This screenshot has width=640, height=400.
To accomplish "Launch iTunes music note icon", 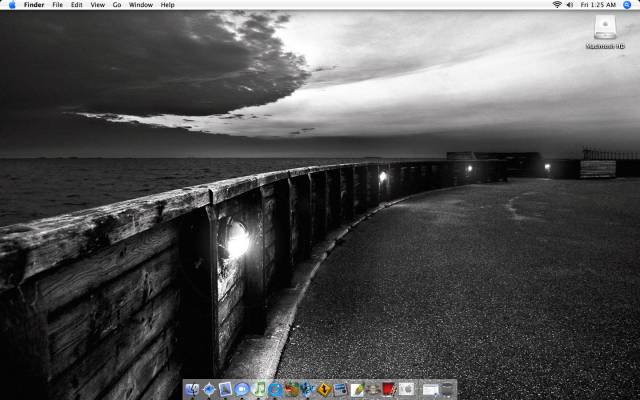I will click(x=258, y=390).
